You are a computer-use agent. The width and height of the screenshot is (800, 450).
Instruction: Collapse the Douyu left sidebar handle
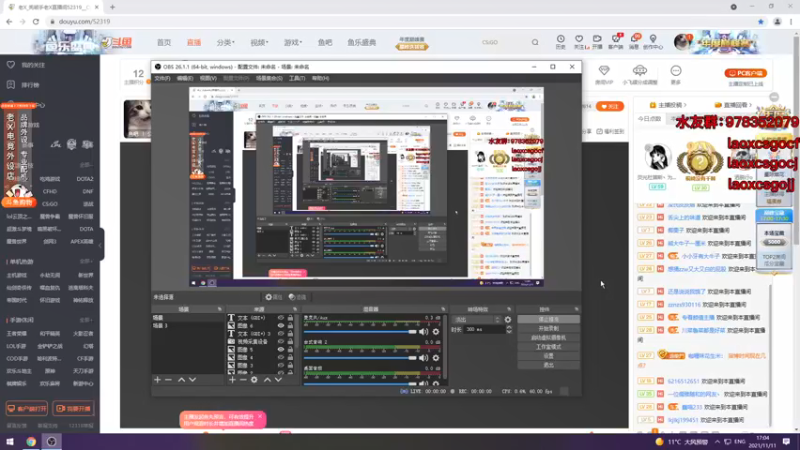[x=101, y=245]
